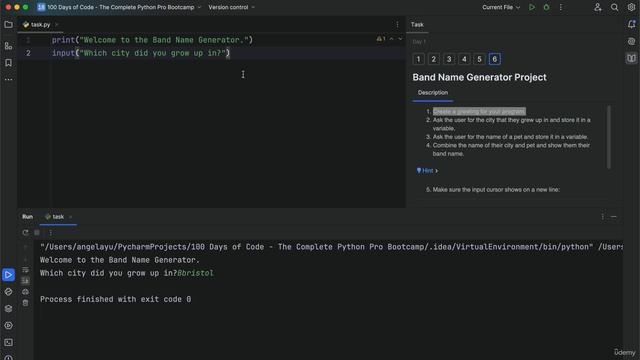Click the green Run button in top toolbar
Screen dimensions: 640x360
point(532,7)
